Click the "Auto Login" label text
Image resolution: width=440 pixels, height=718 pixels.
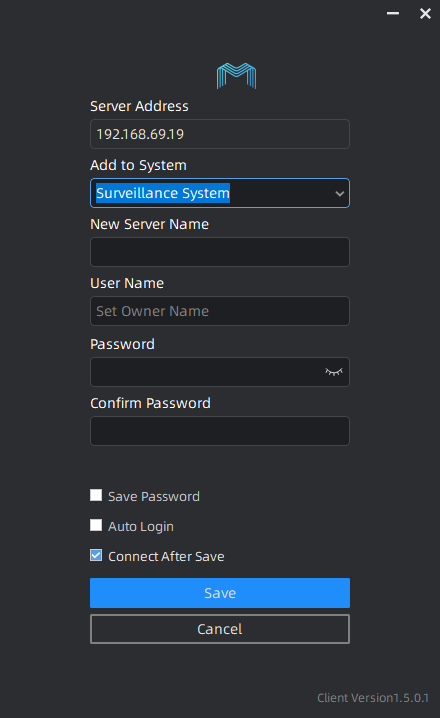[141, 527]
